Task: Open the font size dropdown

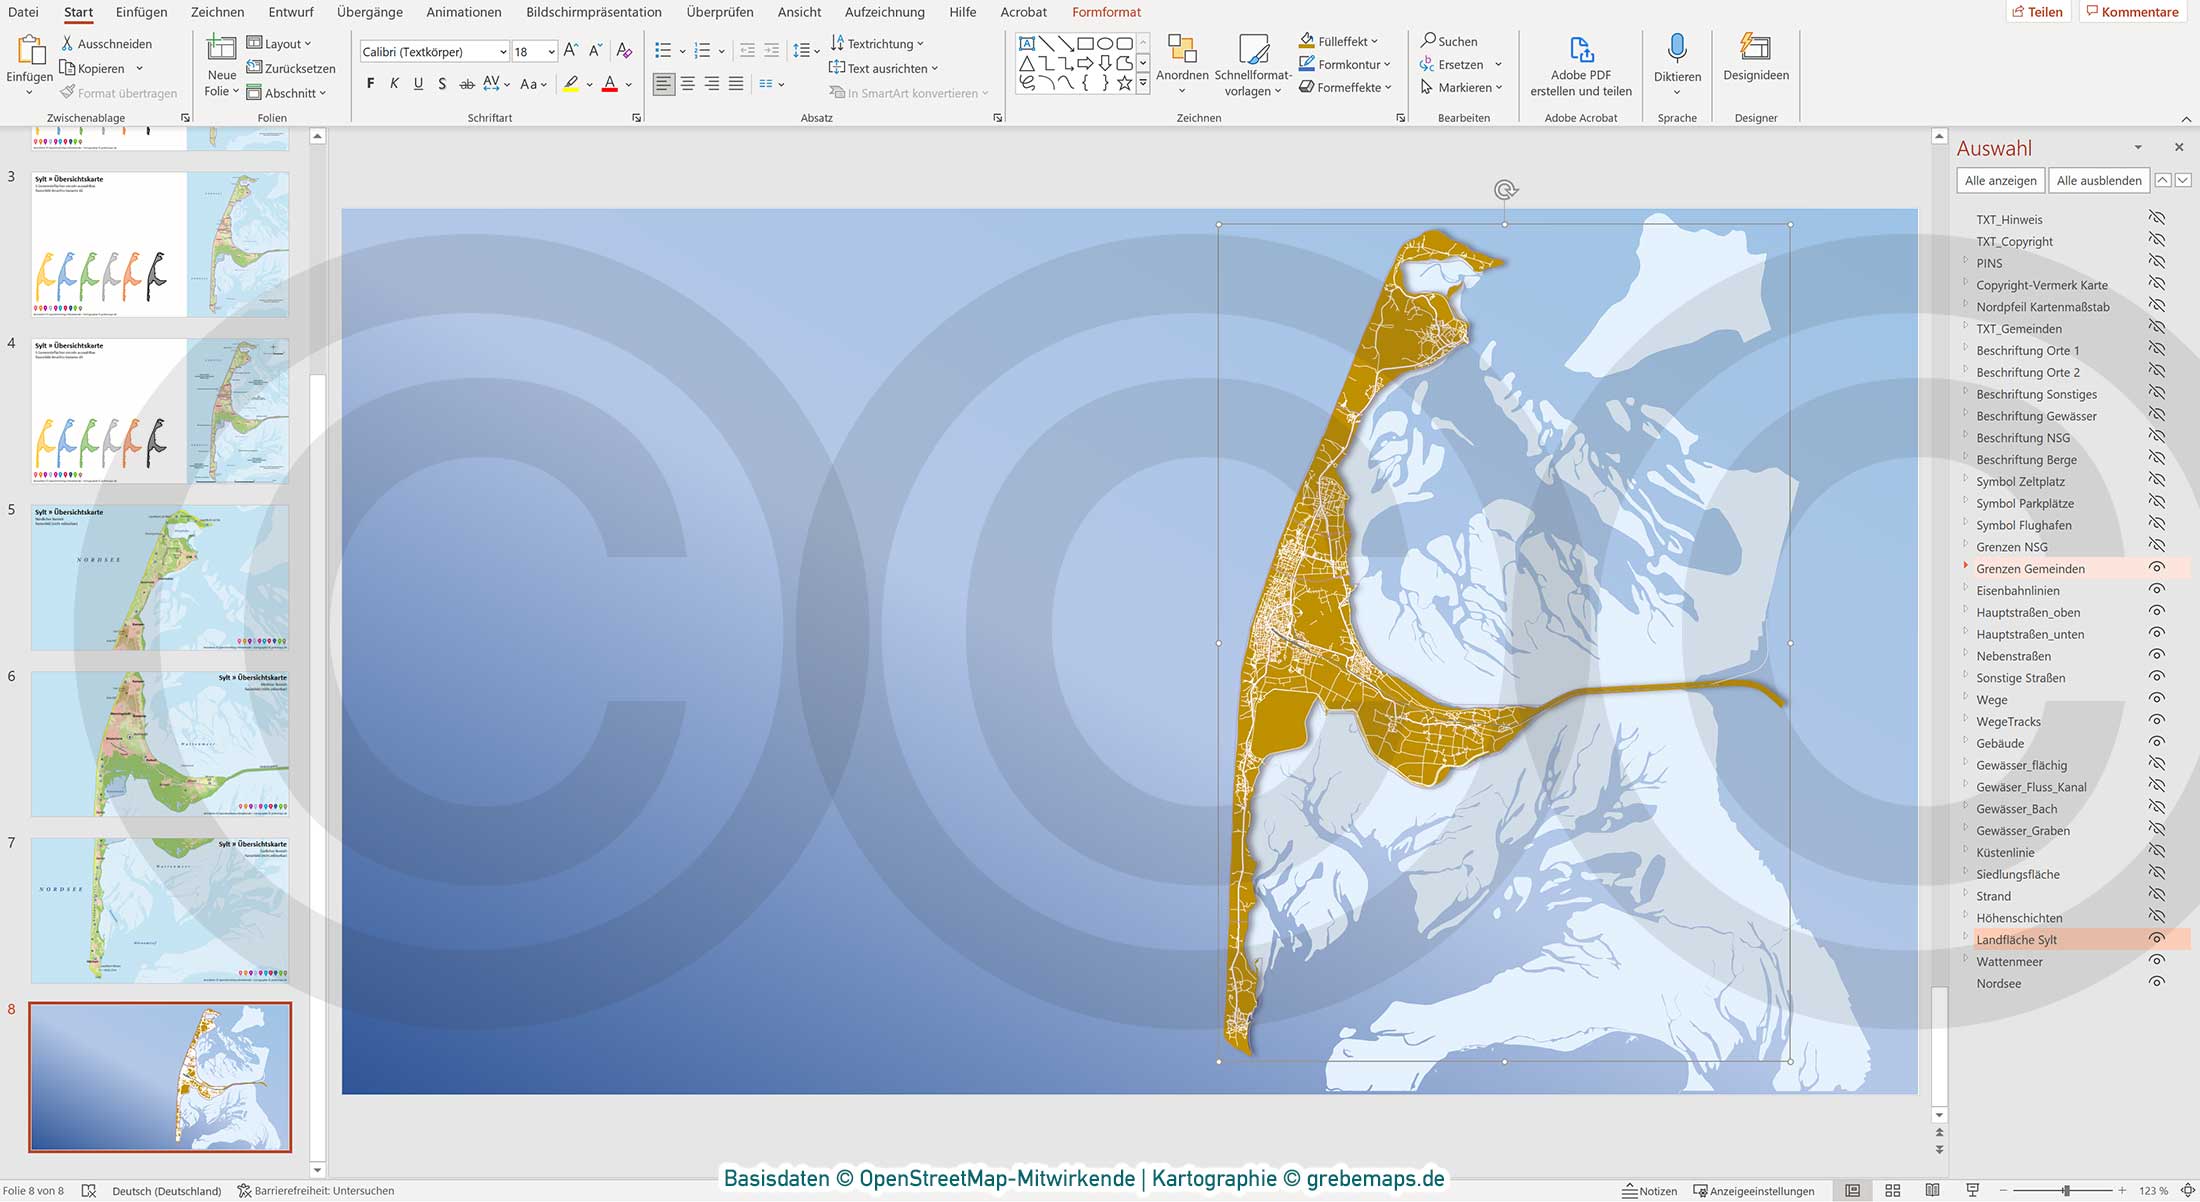Action: coord(551,51)
